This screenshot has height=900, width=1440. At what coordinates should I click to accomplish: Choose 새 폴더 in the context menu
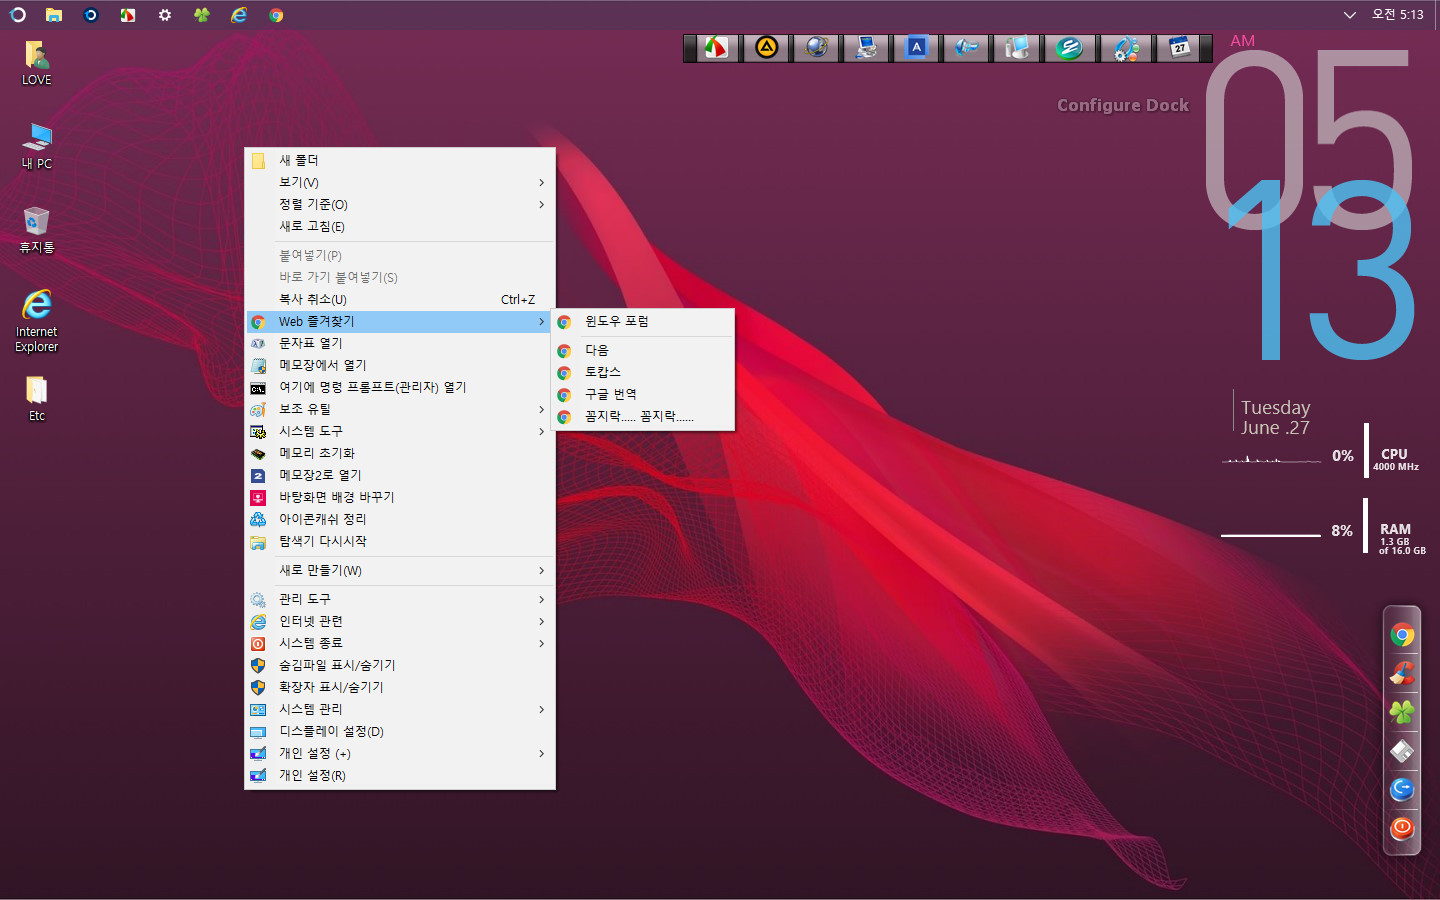(400, 160)
